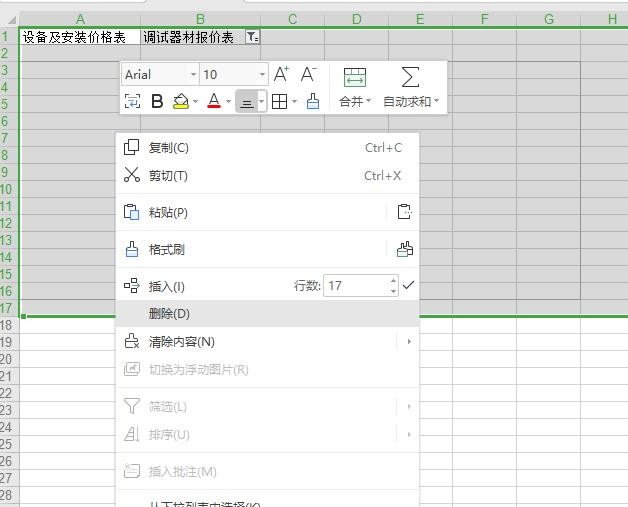Click the AutoSum sigma icon

point(410,77)
